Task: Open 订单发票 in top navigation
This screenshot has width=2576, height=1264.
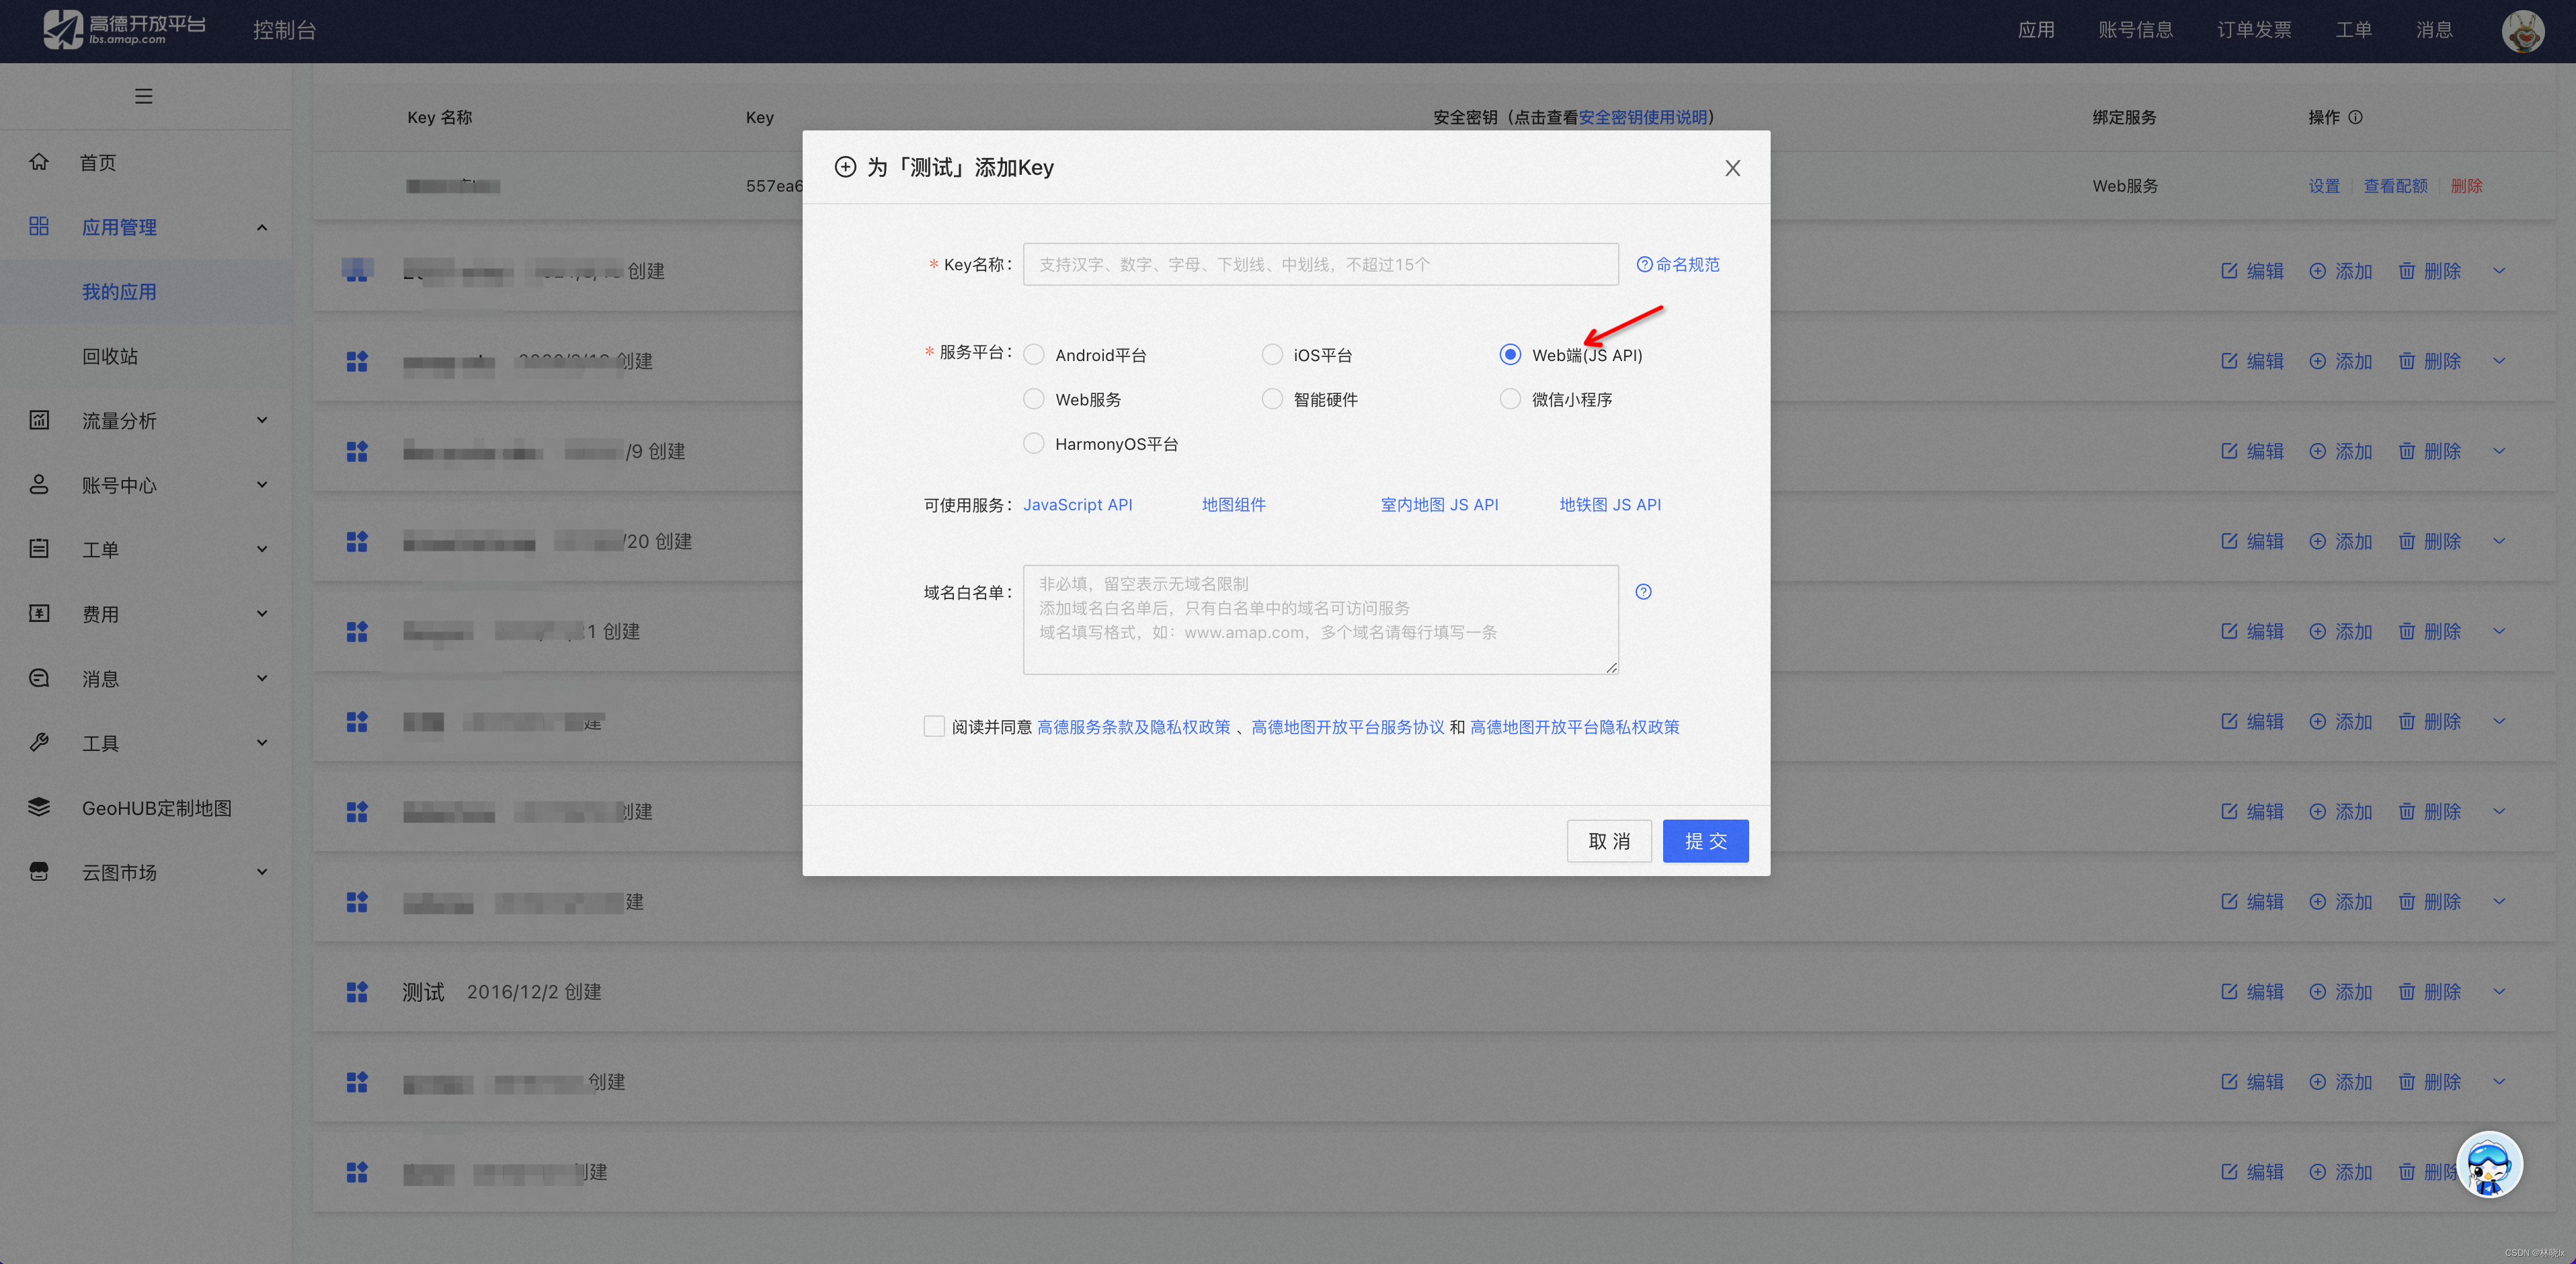Action: (2254, 30)
